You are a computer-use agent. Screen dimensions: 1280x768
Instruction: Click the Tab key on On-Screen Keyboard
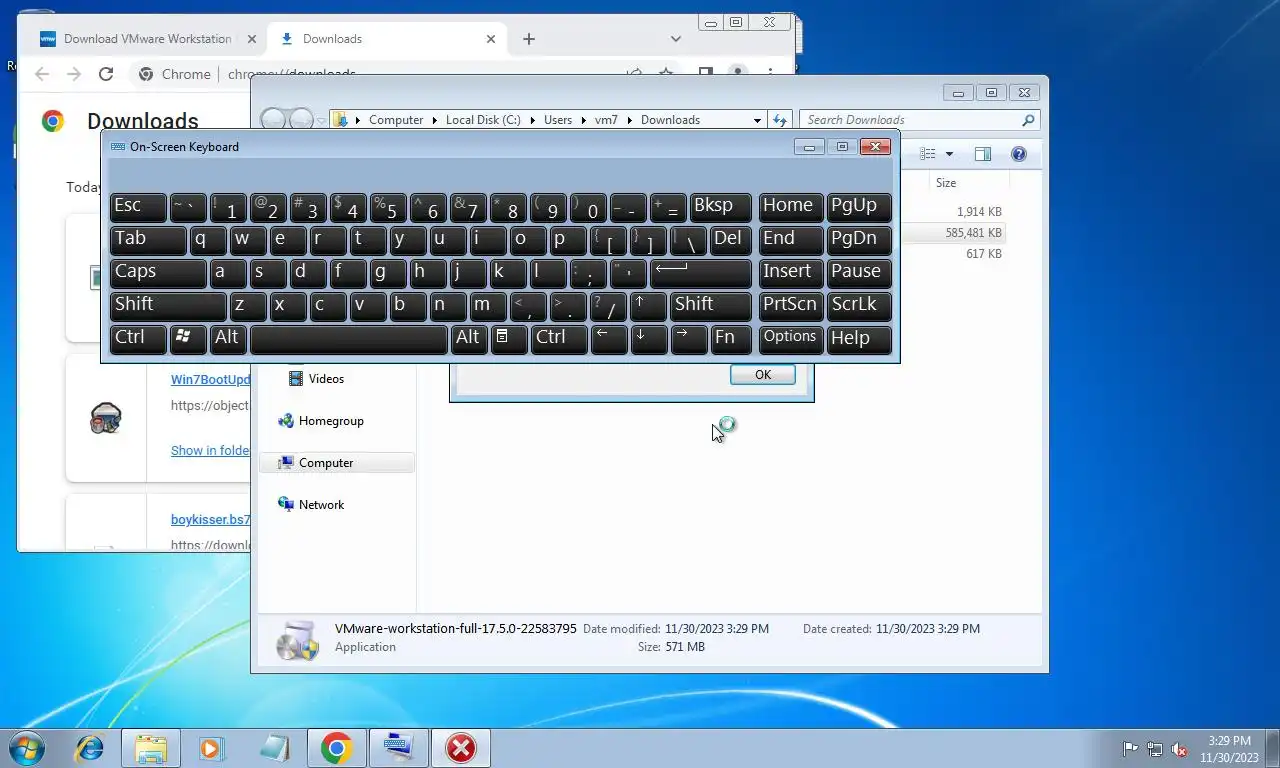click(x=148, y=239)
